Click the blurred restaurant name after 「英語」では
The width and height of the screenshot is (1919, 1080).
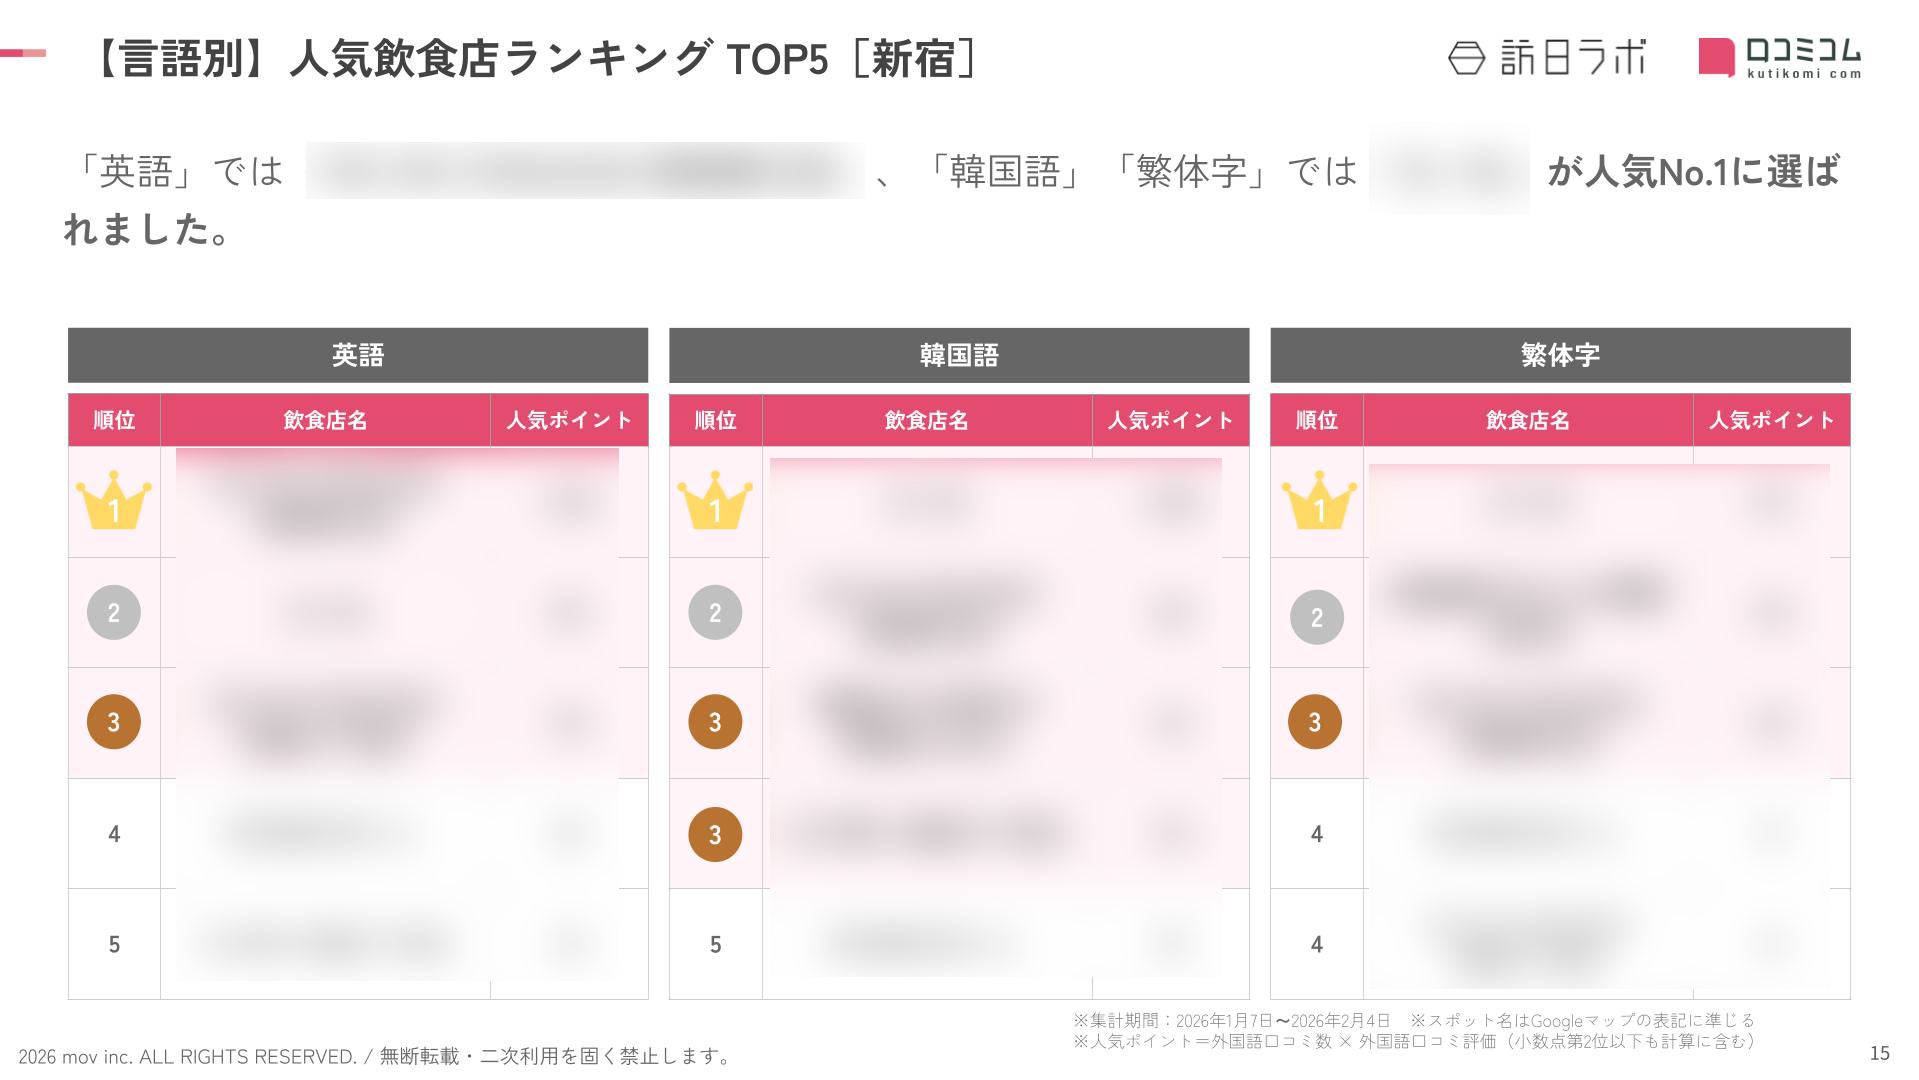tap(584, 171)
